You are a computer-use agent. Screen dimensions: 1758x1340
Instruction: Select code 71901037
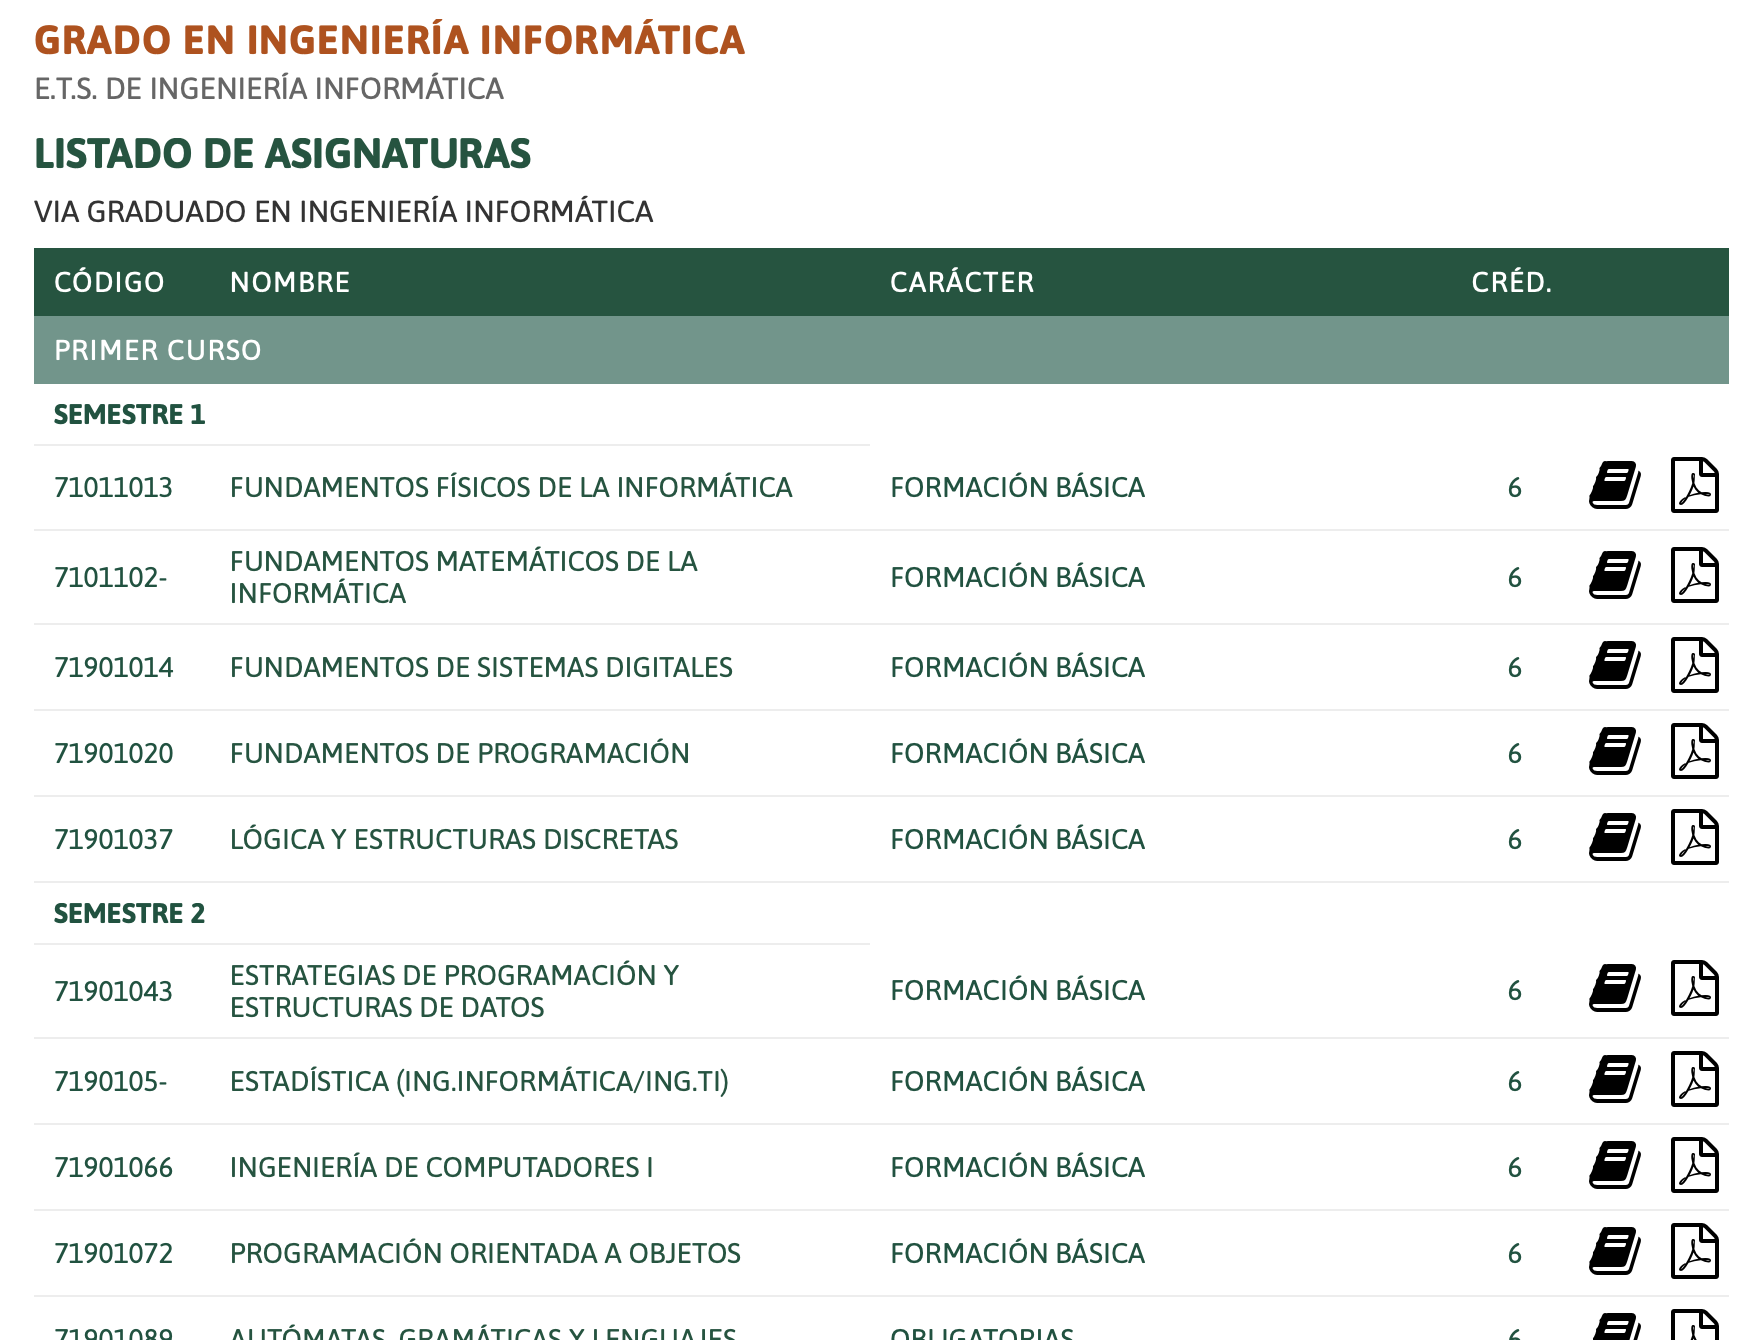coord(113,839)
